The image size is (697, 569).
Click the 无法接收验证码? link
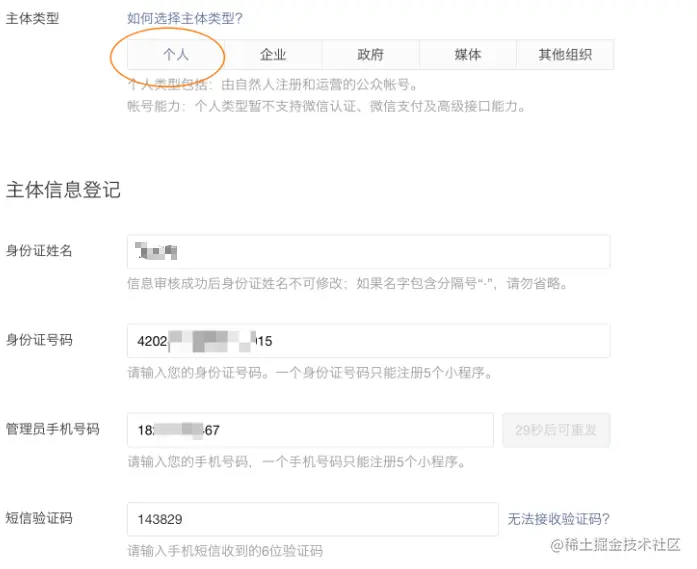[x=558, y=518]
